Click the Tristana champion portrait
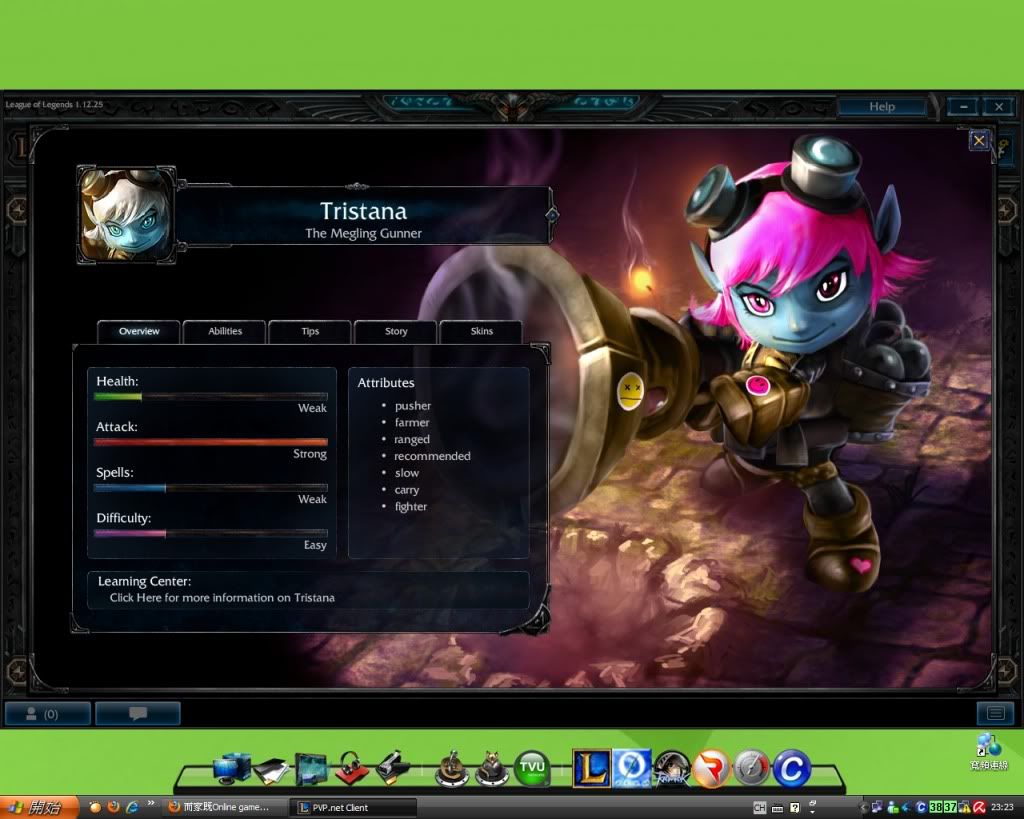Image resolution: width=1024 pixels, height=819 pixels. 126,214
